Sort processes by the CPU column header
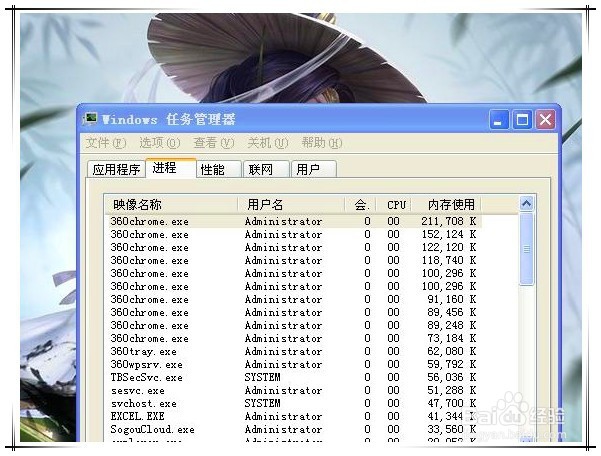 pos(394,204)
